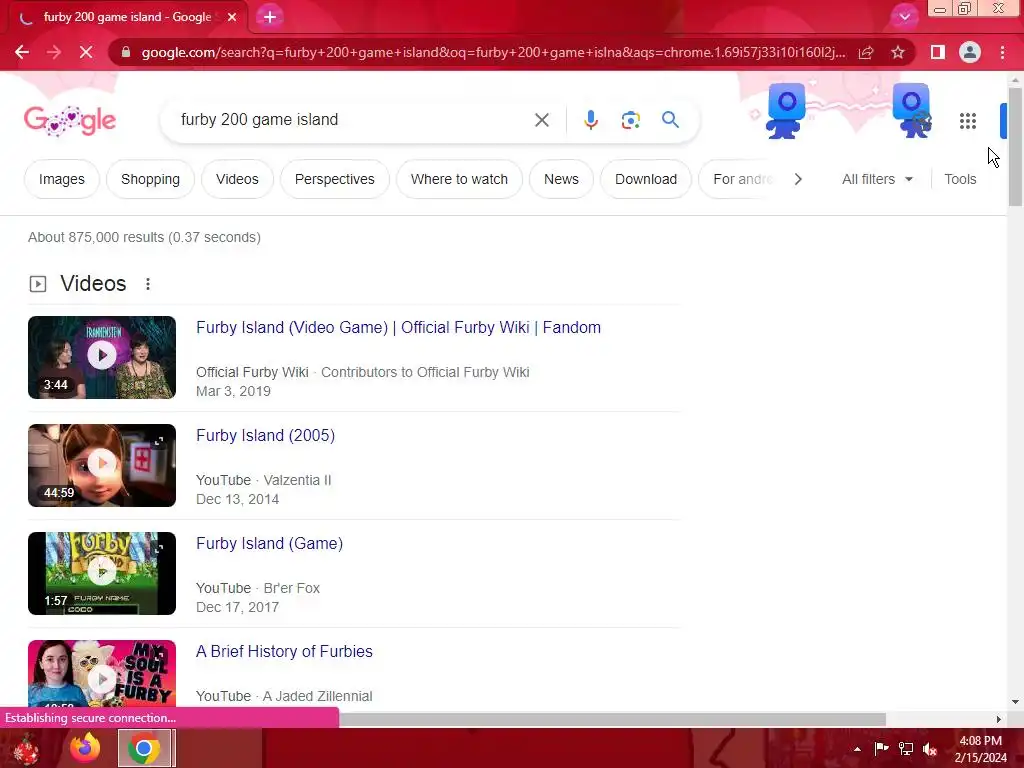1024x768 pixels.
Task: Click the "Mar 3, 2019" date text
Action: 233,391
